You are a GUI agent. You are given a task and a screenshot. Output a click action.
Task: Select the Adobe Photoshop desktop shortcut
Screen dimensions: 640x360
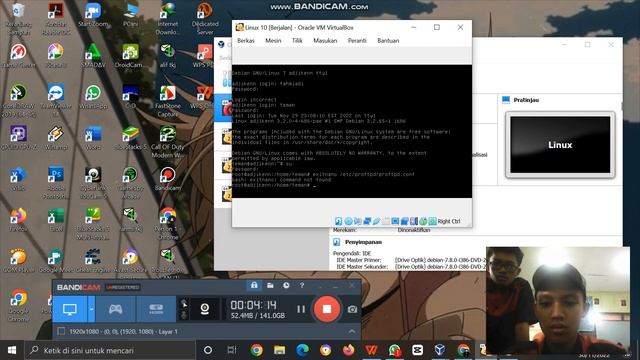pyautogui.click(x=56, y=182)
